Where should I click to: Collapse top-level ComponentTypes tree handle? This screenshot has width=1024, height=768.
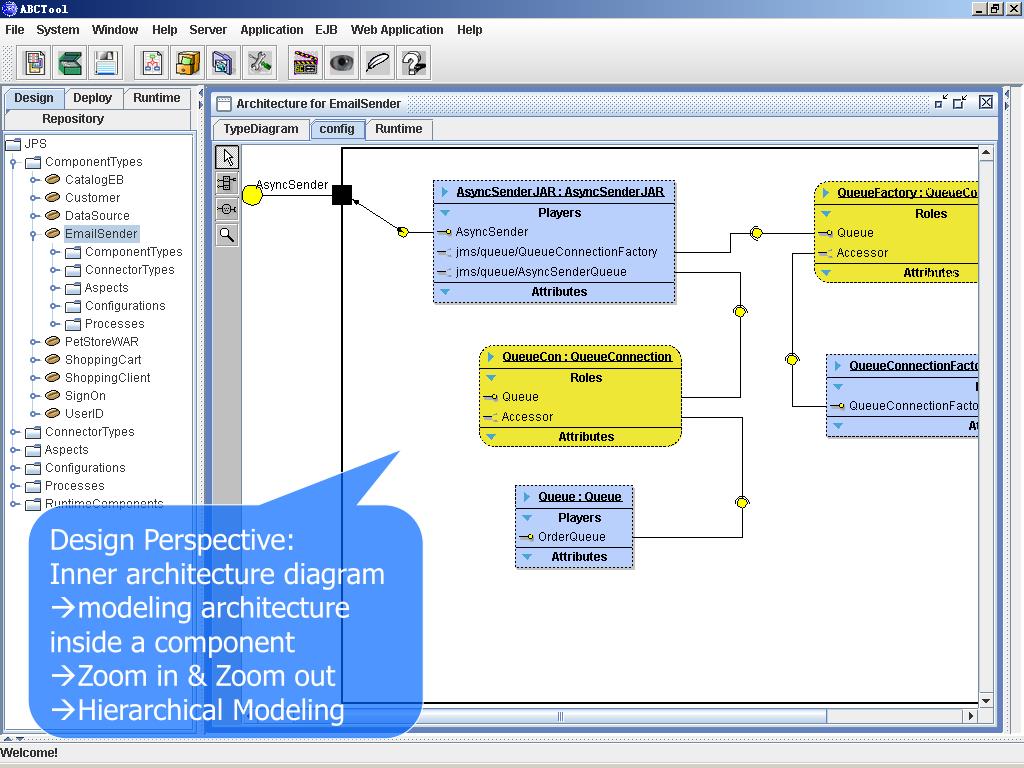pyautogui.click(x=13, y=162)
